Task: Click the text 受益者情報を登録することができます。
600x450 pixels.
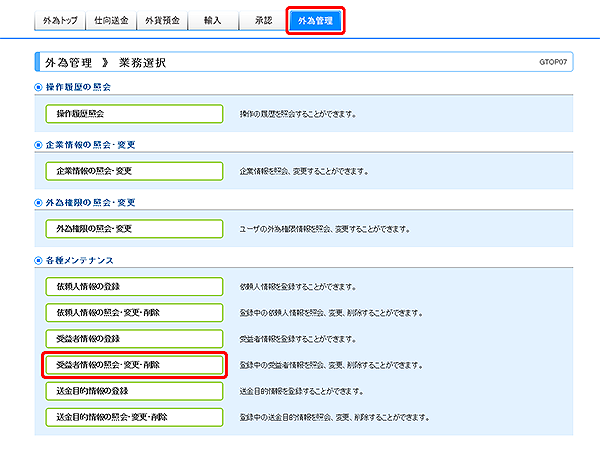Action: tap(298, 339)
